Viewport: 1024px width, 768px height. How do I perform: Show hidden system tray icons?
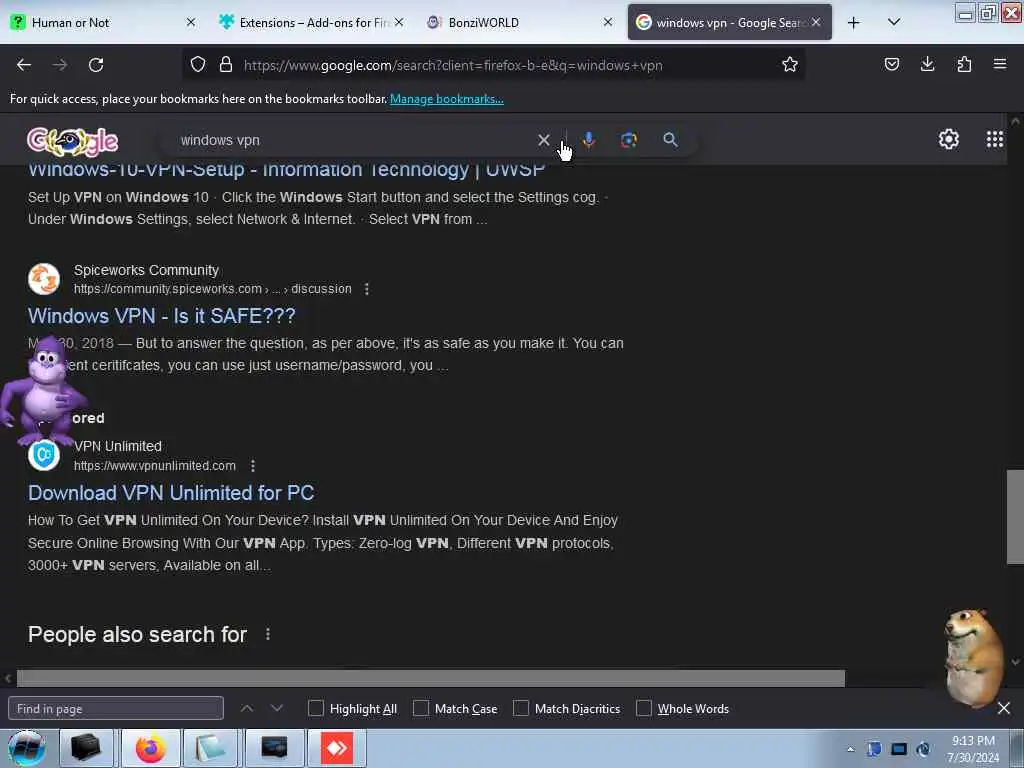tap(850, 749)
